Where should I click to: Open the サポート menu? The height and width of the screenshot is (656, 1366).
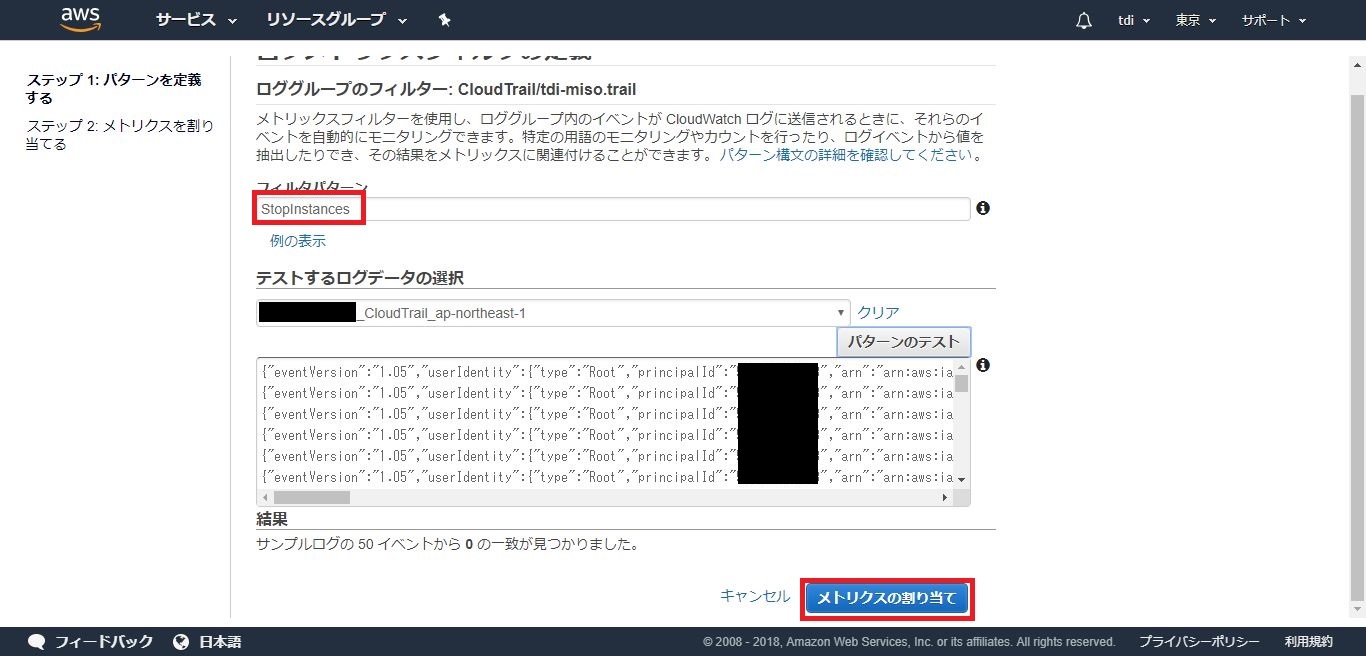point(1273,21)
